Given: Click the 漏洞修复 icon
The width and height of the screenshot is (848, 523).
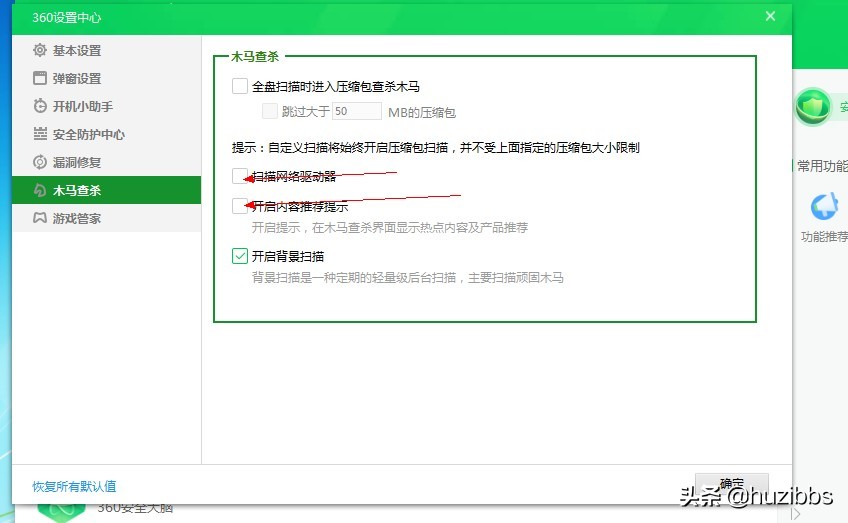Looking at the screenshot, I should tap(40, 162).
